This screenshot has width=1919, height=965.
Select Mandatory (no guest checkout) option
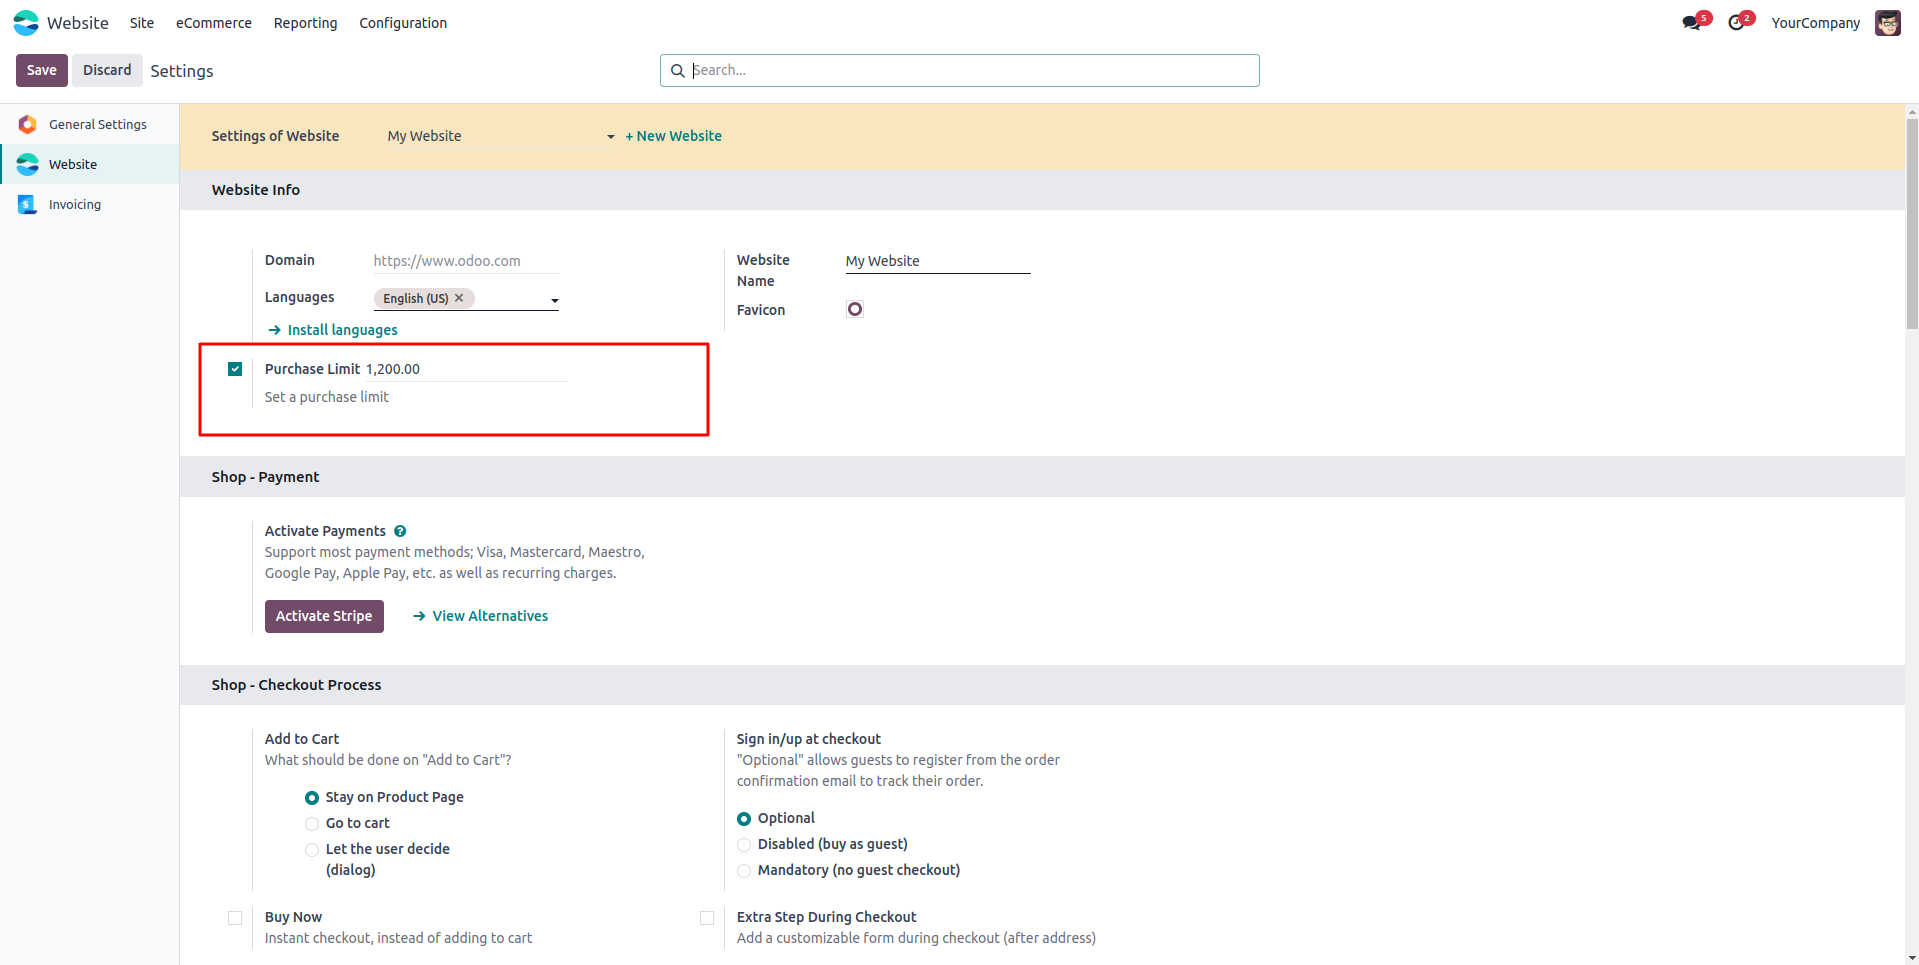point(744,870)
